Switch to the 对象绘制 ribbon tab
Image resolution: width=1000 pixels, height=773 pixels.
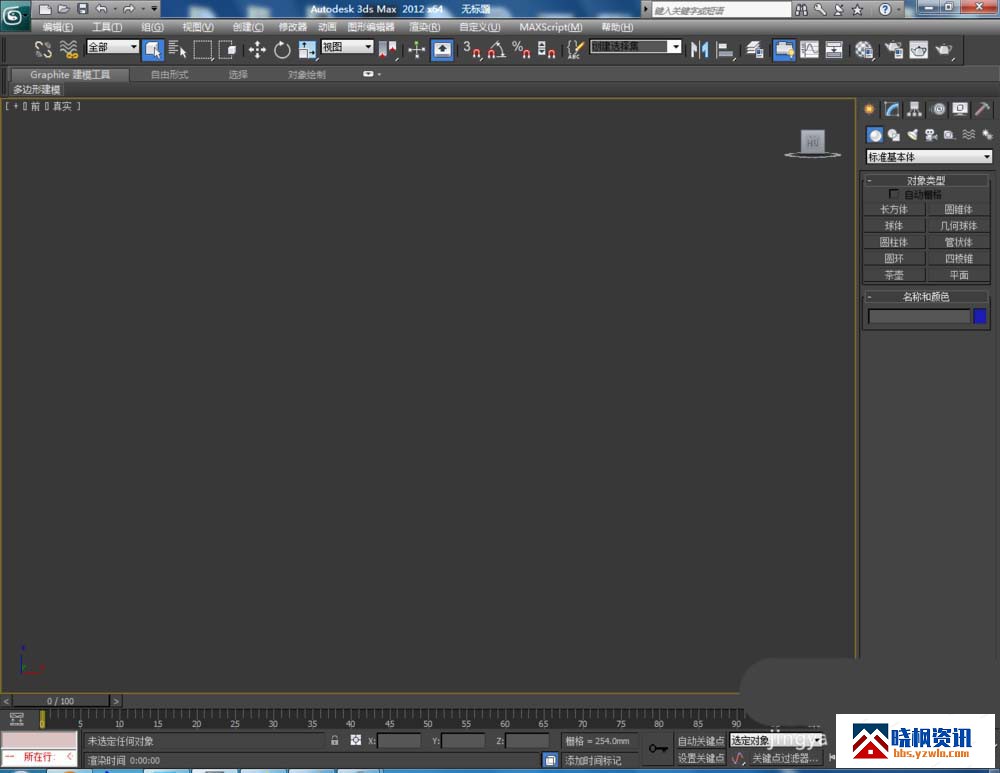coord(306,75)
